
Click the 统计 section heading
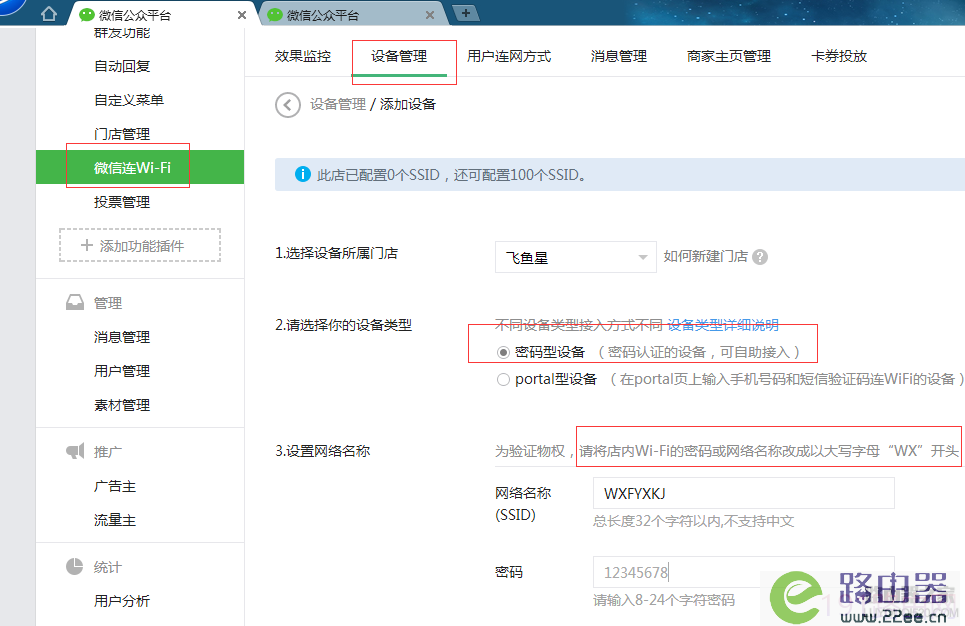[108, 566]
